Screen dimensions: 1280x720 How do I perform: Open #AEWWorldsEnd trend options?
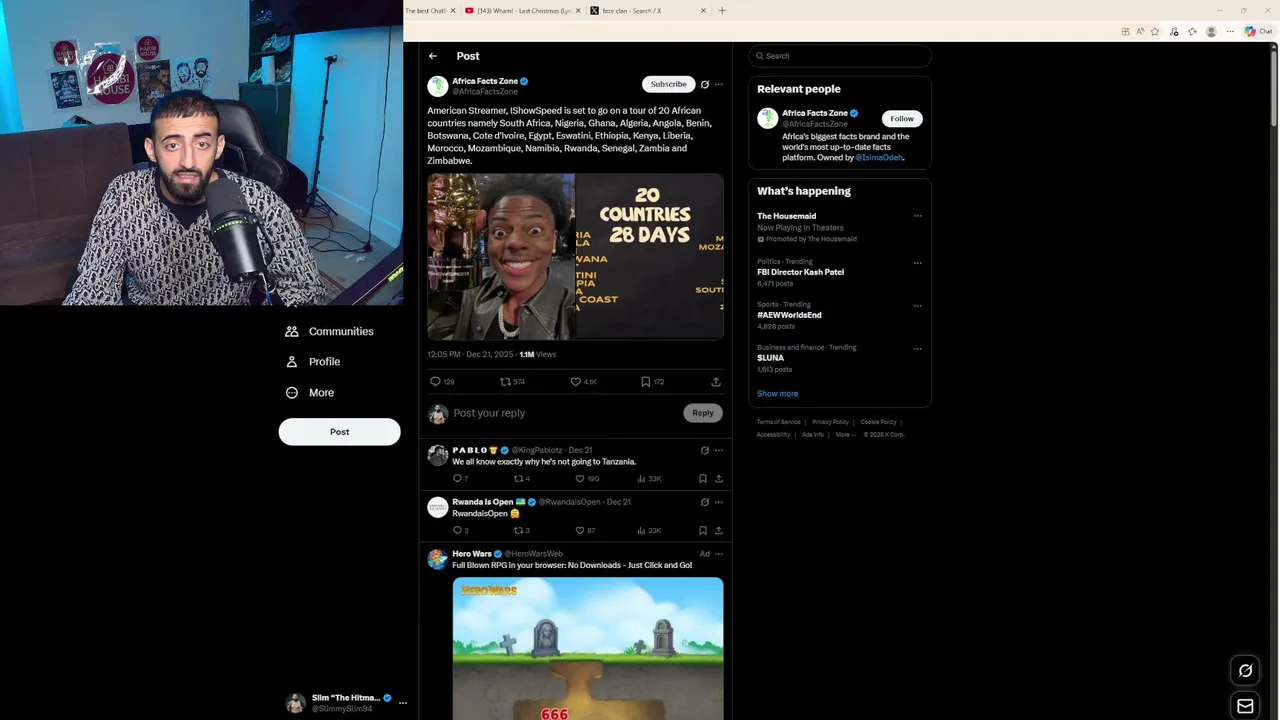point(917,306)
